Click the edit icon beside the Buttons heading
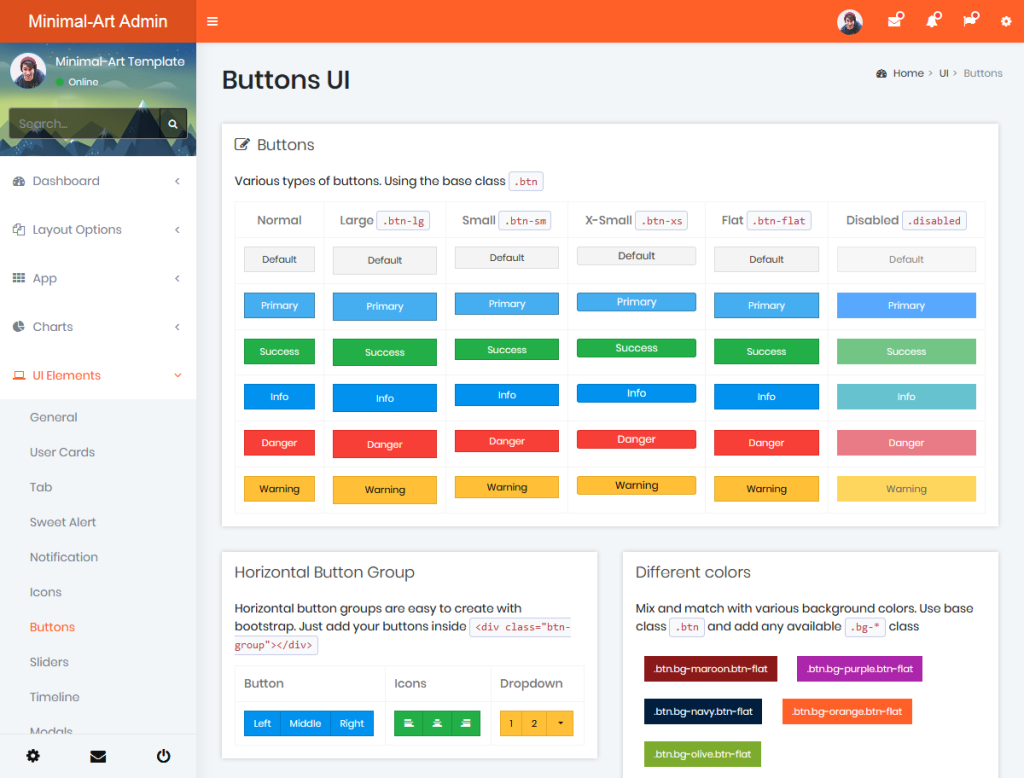1024x778 pixels. point(242,144)
